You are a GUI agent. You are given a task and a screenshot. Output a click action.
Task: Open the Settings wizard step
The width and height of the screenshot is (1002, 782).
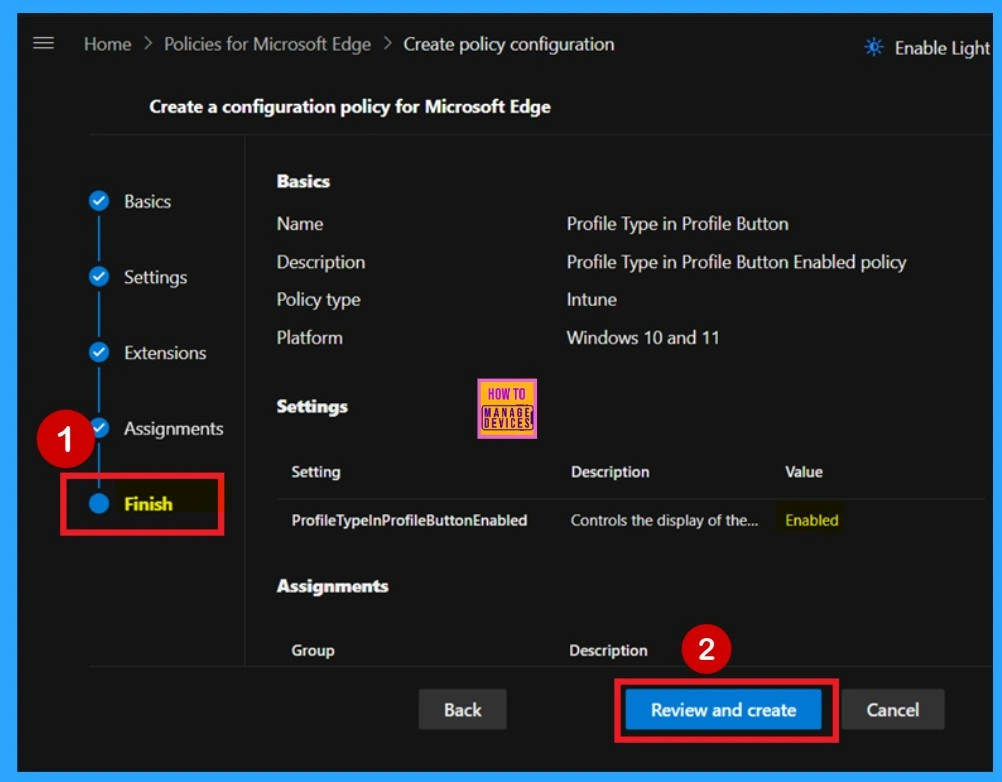155,277
